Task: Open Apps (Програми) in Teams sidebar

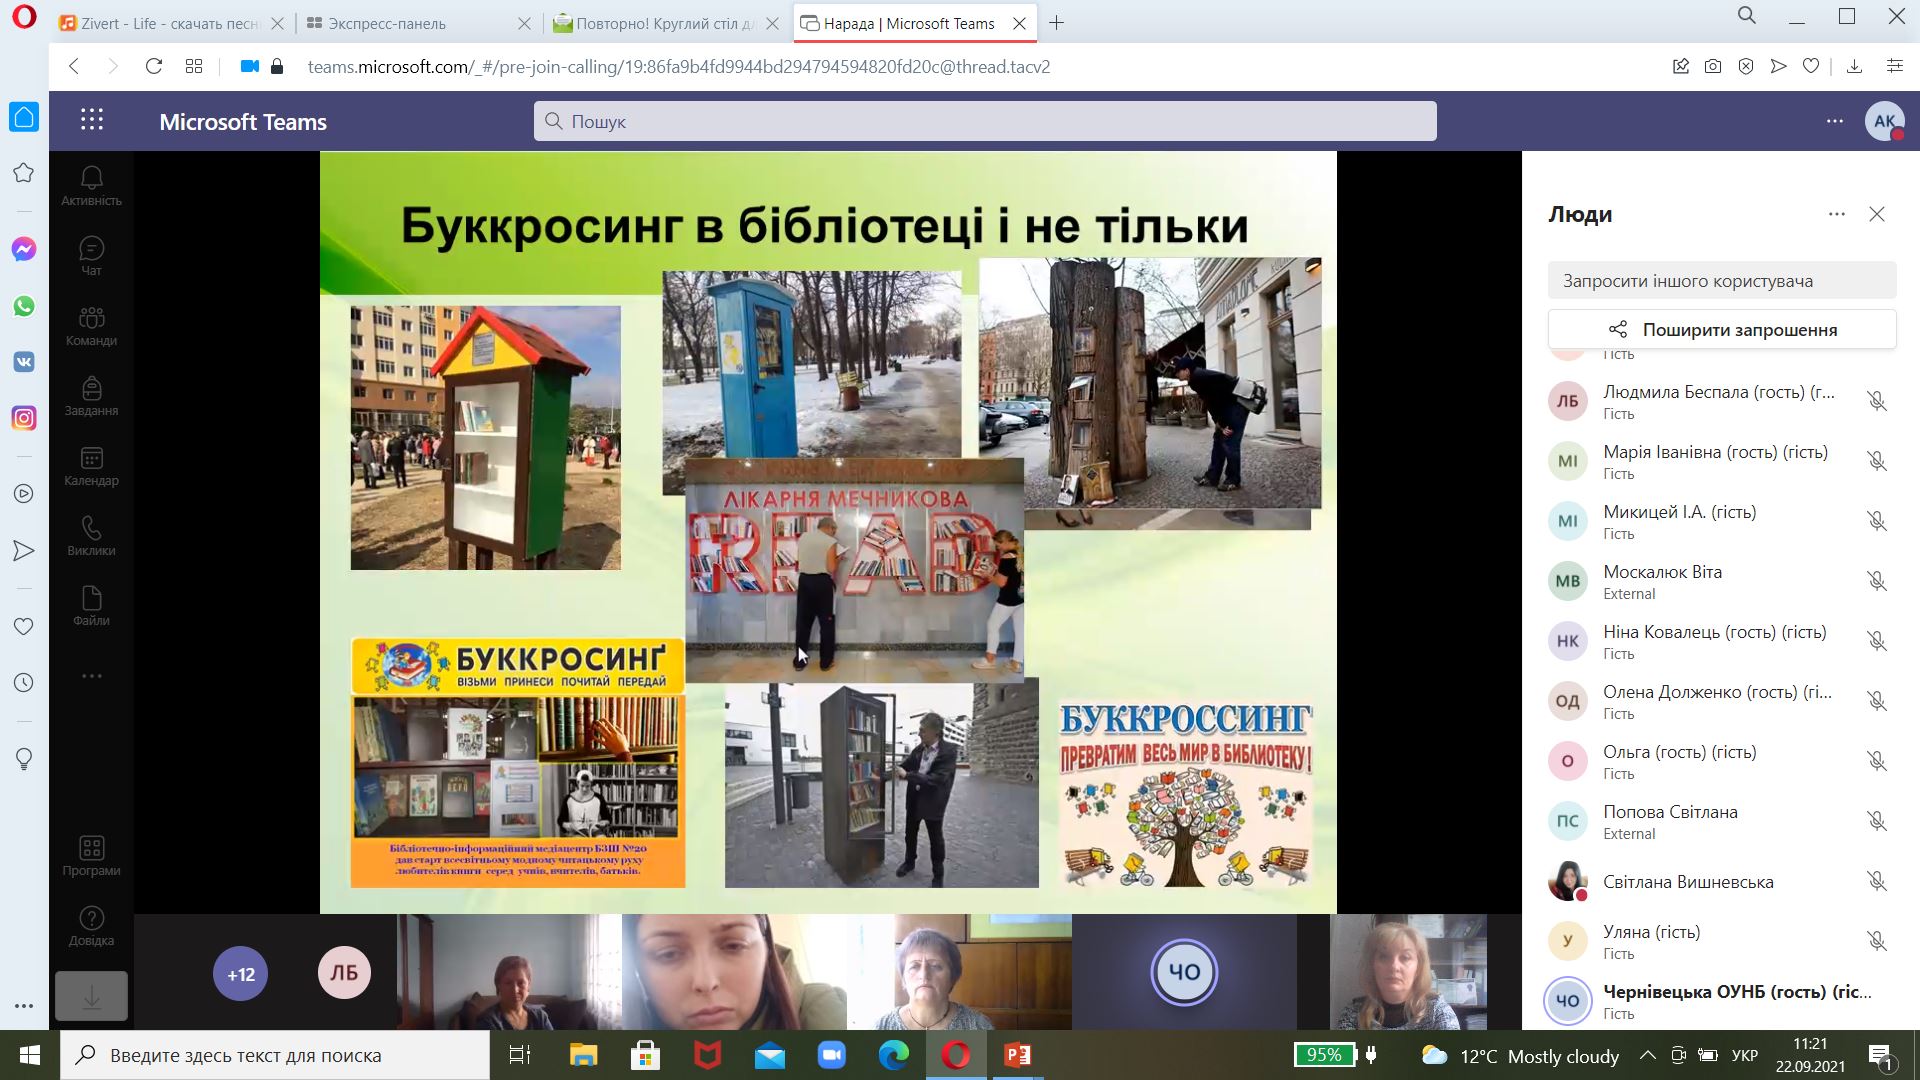Action: click(91, 856)
